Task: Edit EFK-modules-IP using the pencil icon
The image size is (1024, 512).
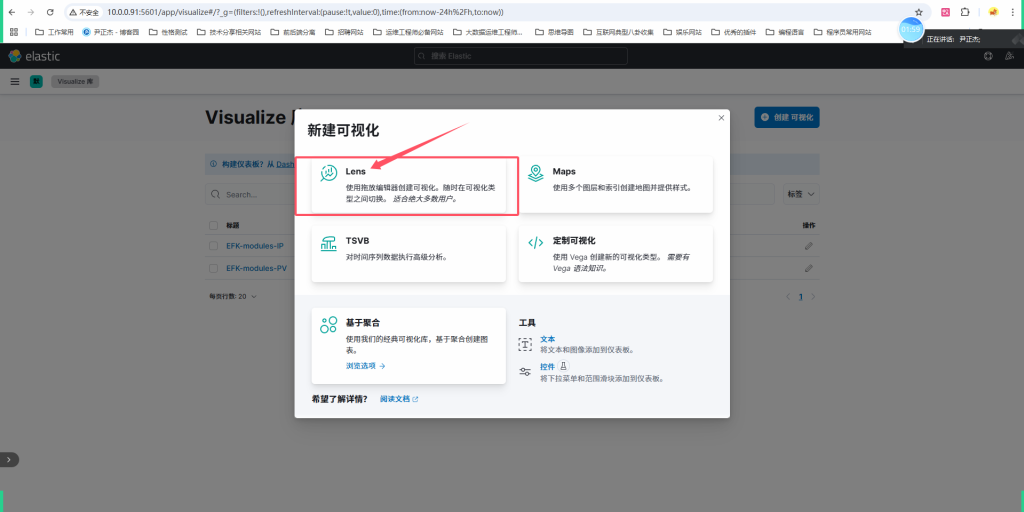Action: (808, 246)
